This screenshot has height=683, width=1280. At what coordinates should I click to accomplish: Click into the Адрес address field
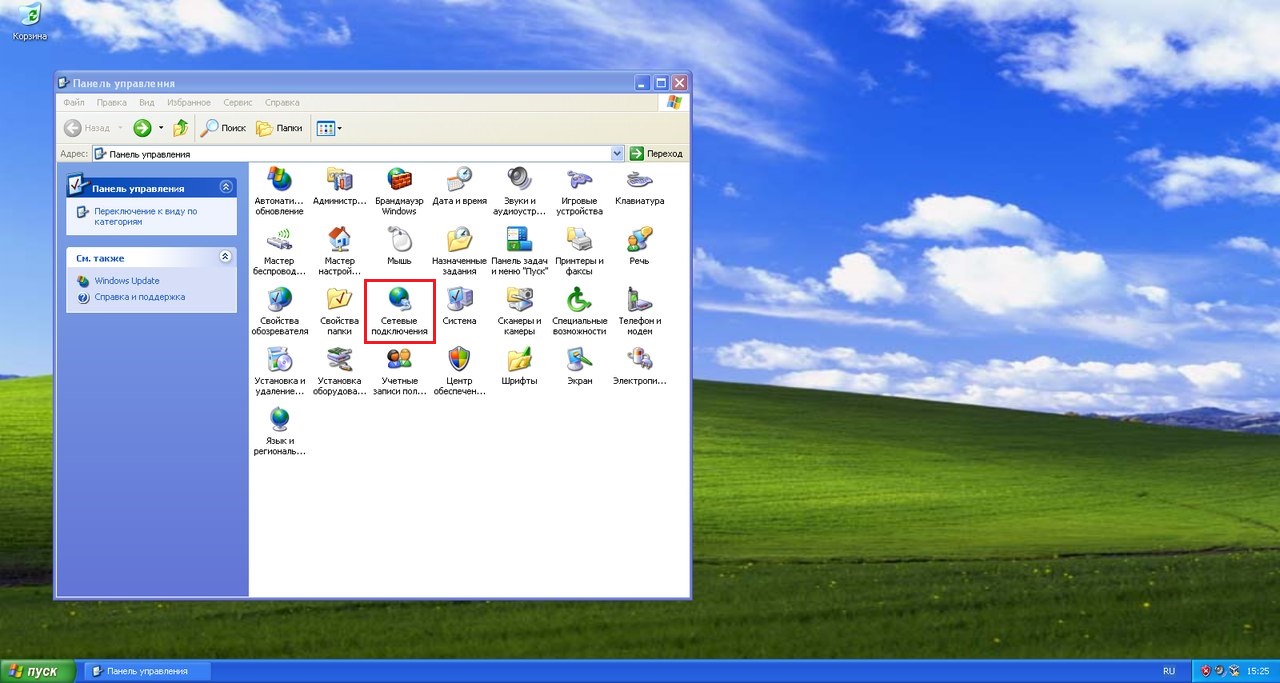coord(358,154)
